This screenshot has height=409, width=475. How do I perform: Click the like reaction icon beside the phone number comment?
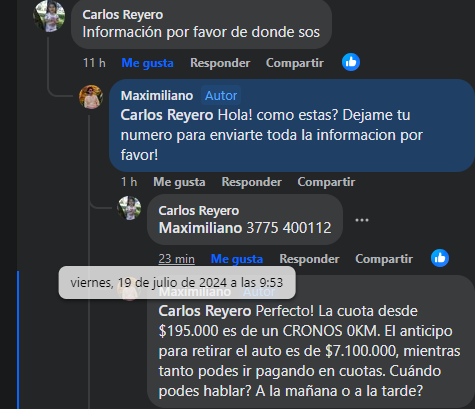440,258
